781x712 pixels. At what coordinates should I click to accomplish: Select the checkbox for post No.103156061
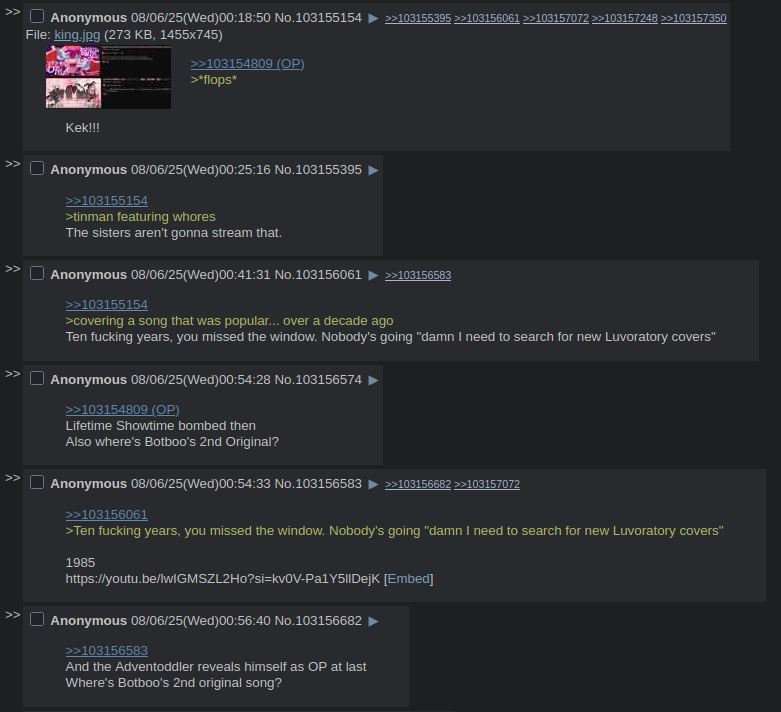tap(37, 274)
